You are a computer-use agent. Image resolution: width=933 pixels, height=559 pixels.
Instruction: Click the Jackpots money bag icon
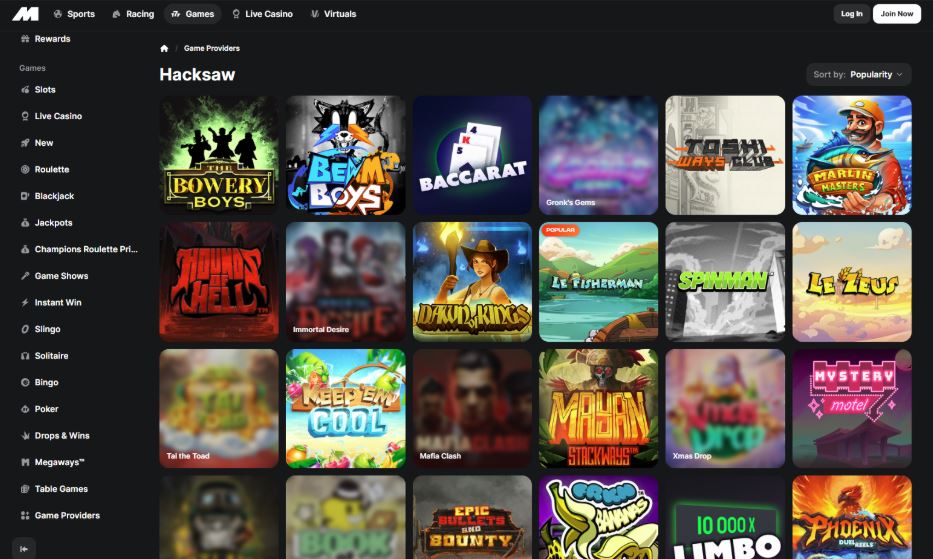(x=25, y=223)
